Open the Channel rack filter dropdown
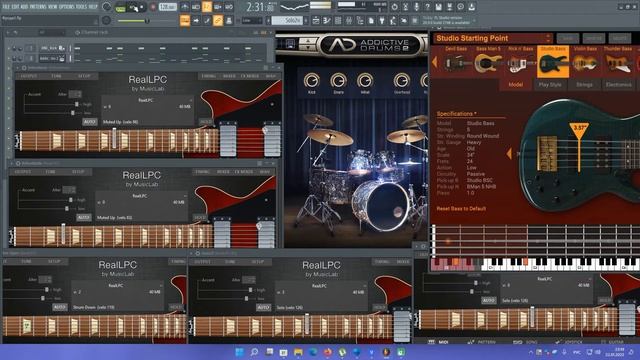Image resolution: width=640 pixels, height=360 pixels. click(51, 32)
